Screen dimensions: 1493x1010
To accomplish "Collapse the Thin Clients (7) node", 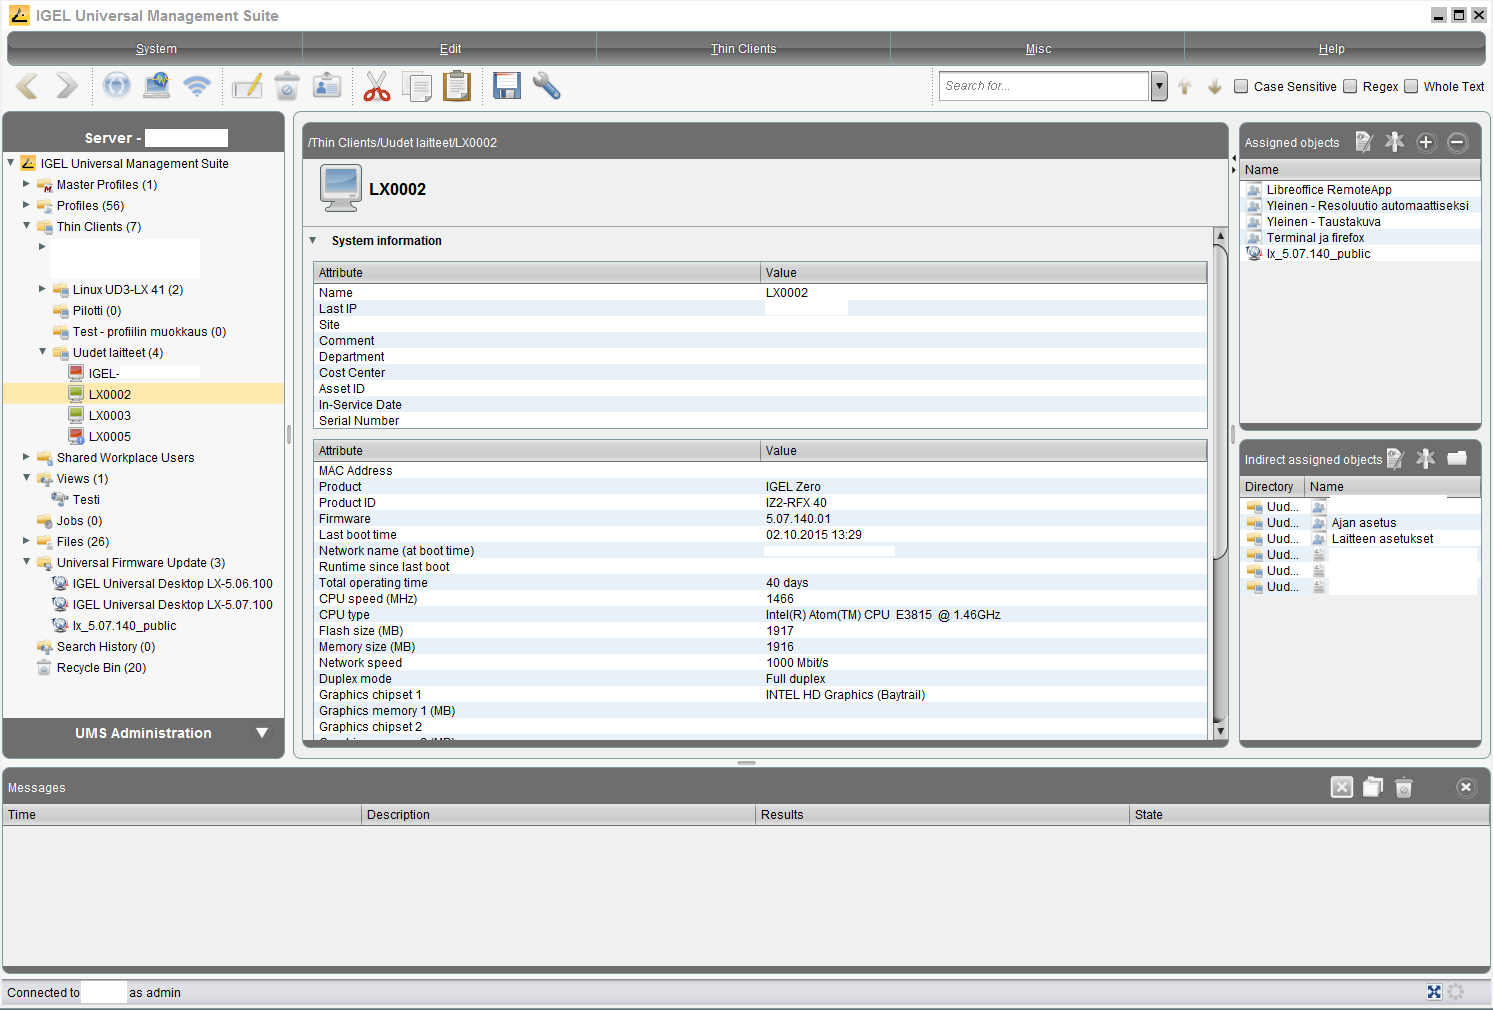I will pos(26,226).
